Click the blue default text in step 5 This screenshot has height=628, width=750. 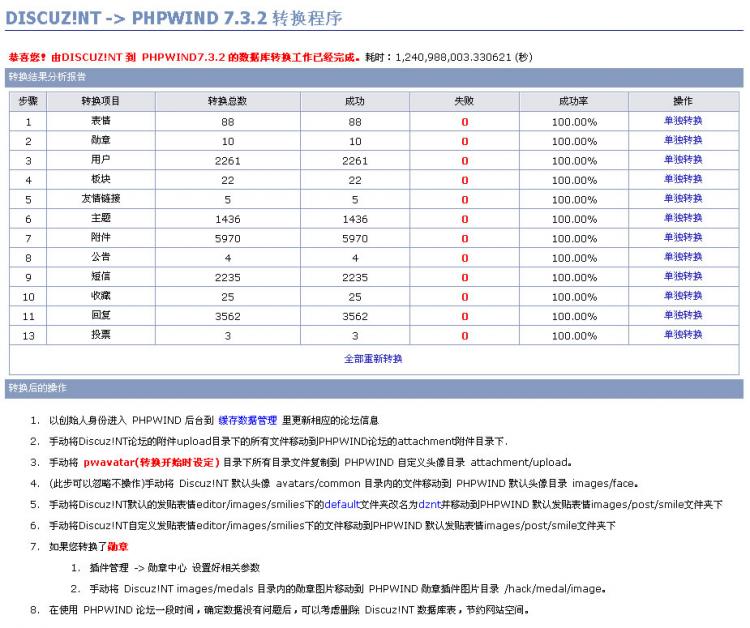342,504
